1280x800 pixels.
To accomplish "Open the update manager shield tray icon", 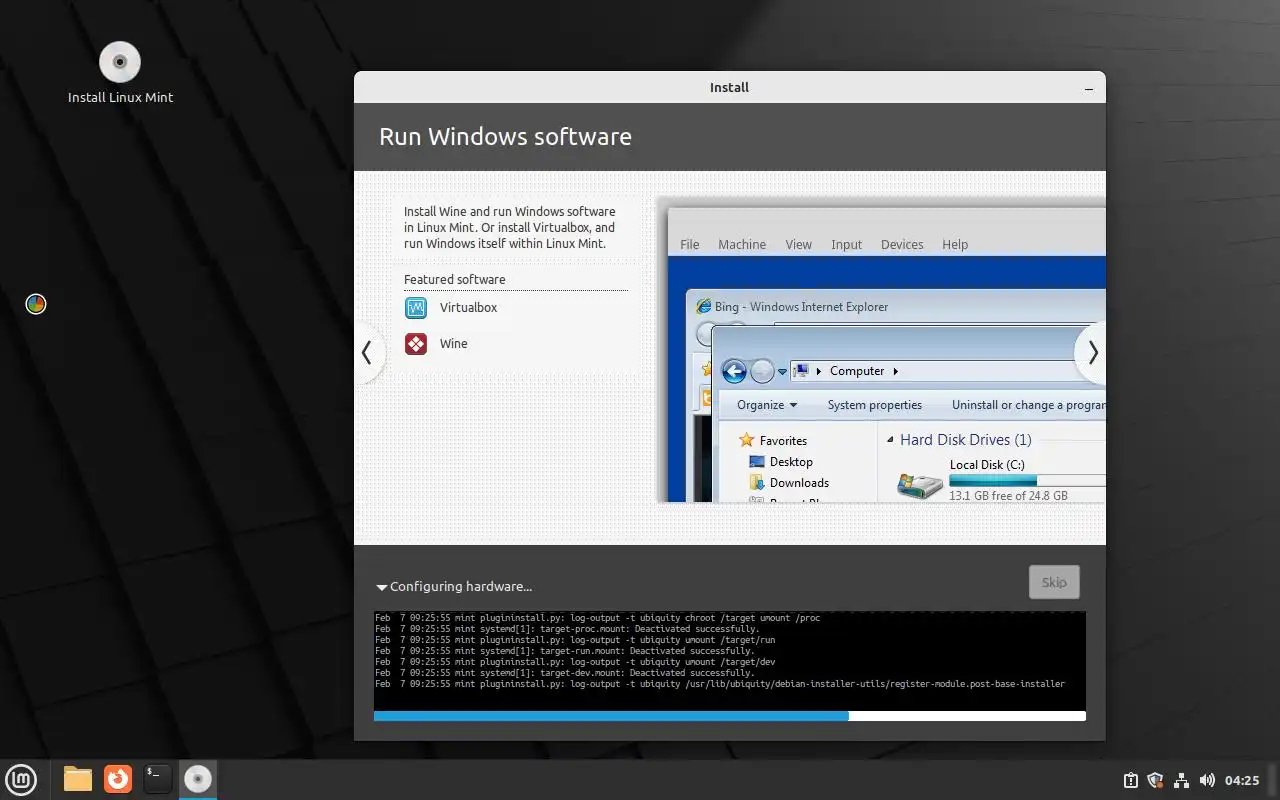I will click(x=1155, y=780).
